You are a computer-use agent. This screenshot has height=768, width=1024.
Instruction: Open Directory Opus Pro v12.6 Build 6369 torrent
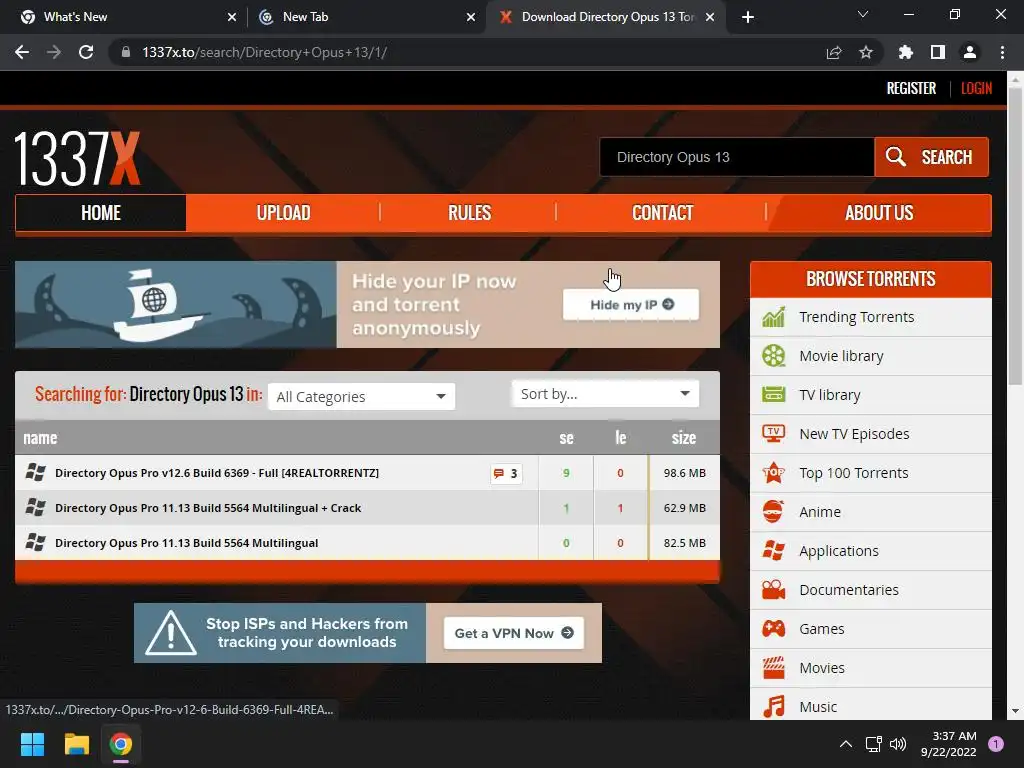(217, 473)
